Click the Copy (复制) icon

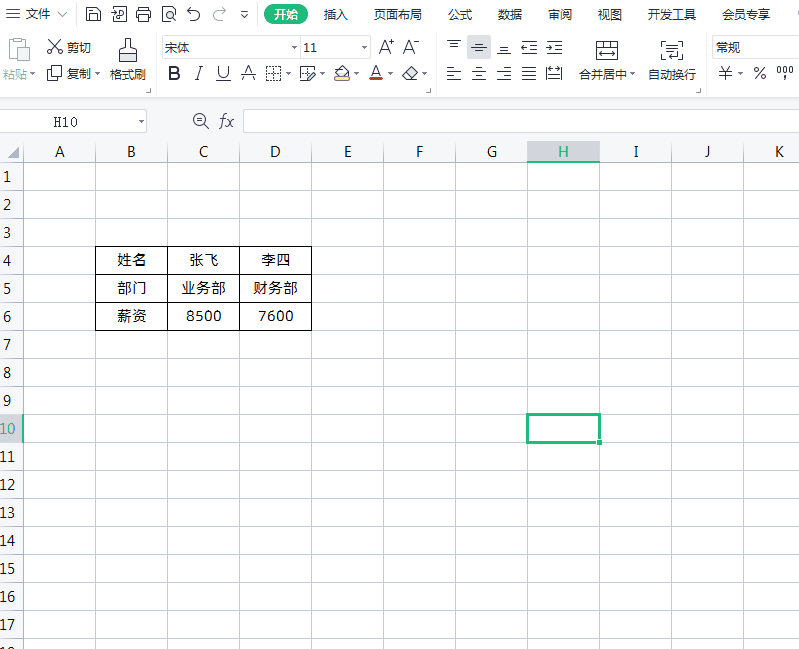tap(54, 73)
